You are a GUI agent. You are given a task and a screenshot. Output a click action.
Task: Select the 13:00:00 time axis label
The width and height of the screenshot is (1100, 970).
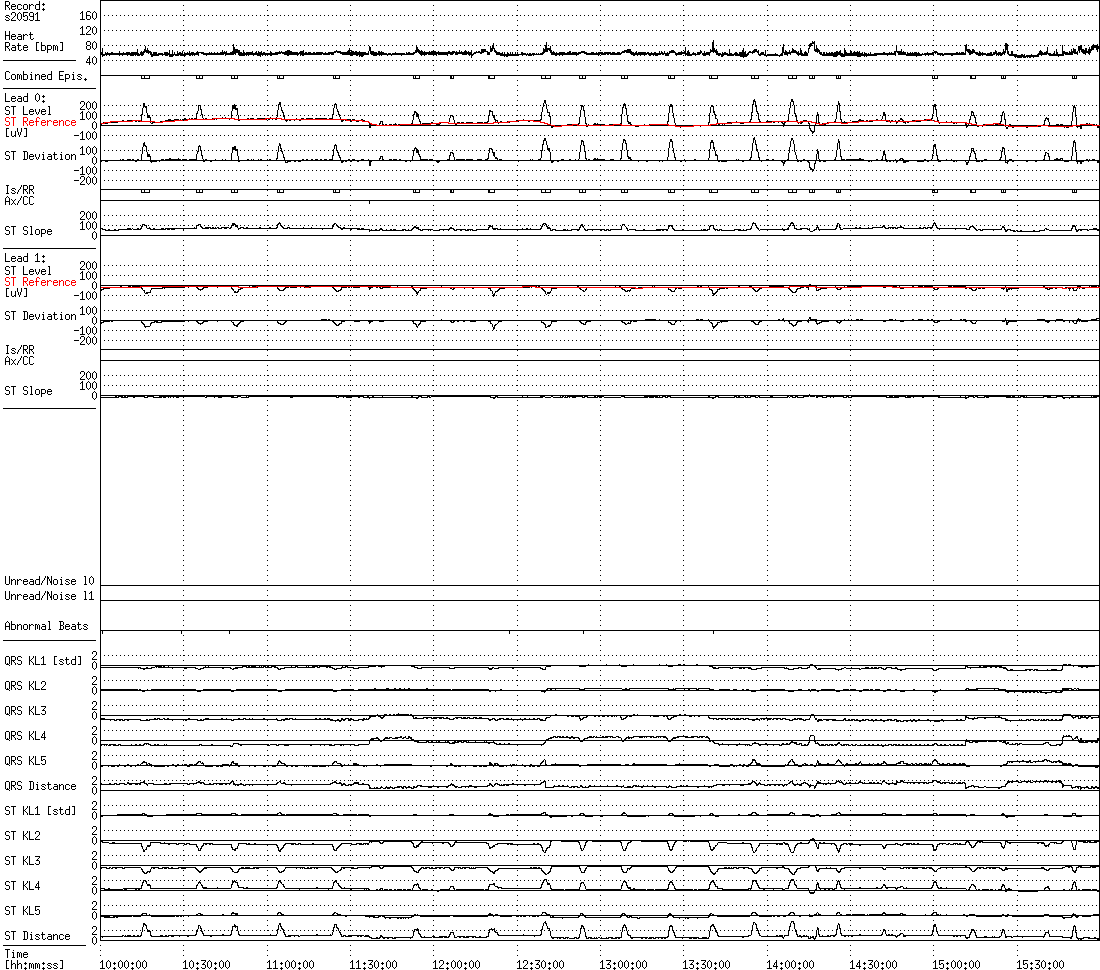click(x=623, y=964)
